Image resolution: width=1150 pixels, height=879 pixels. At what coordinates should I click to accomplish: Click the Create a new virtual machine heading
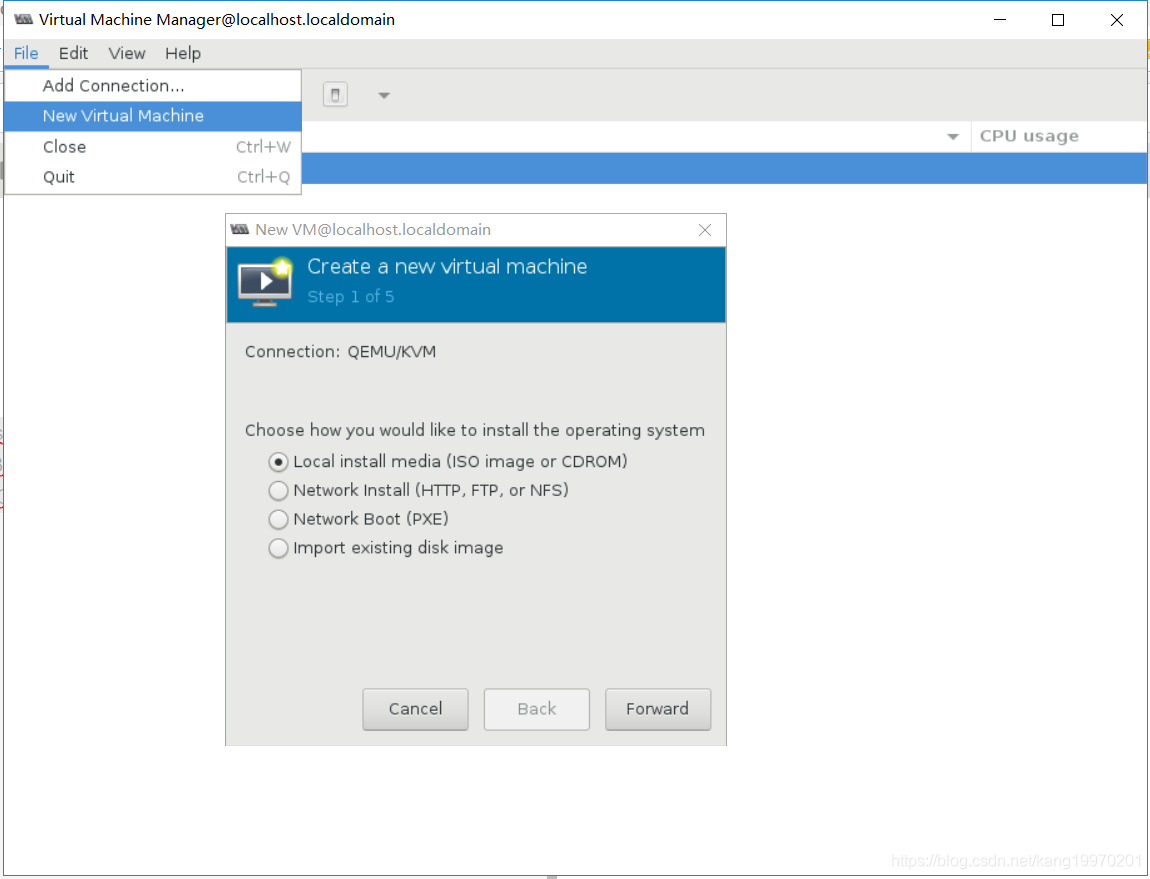tap(447, 267)
